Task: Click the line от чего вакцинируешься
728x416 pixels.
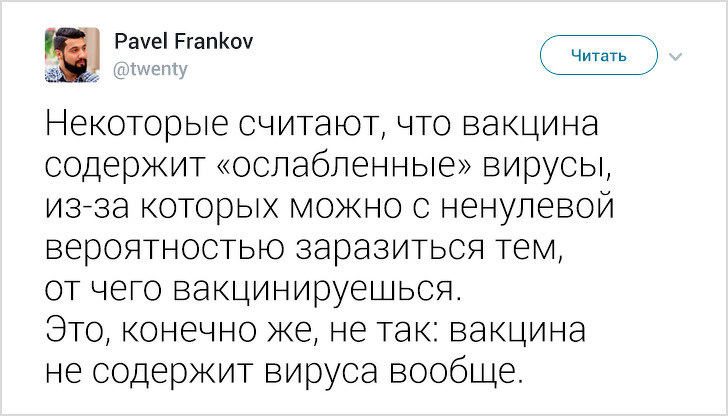Action: (x=254, y=290)
